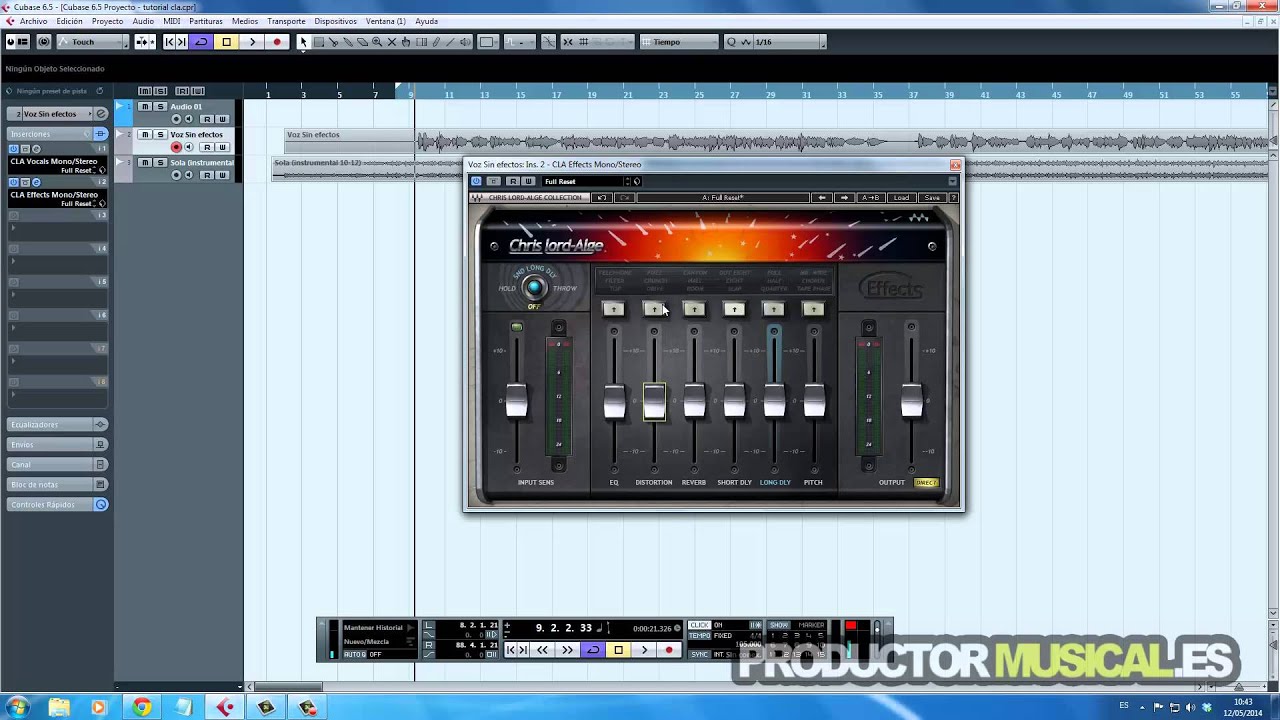Click the Input Sens fader handle
Image resolution: width=1280 pixels, height=720 pixels.
pyautogui.click(x=516, y=401)
